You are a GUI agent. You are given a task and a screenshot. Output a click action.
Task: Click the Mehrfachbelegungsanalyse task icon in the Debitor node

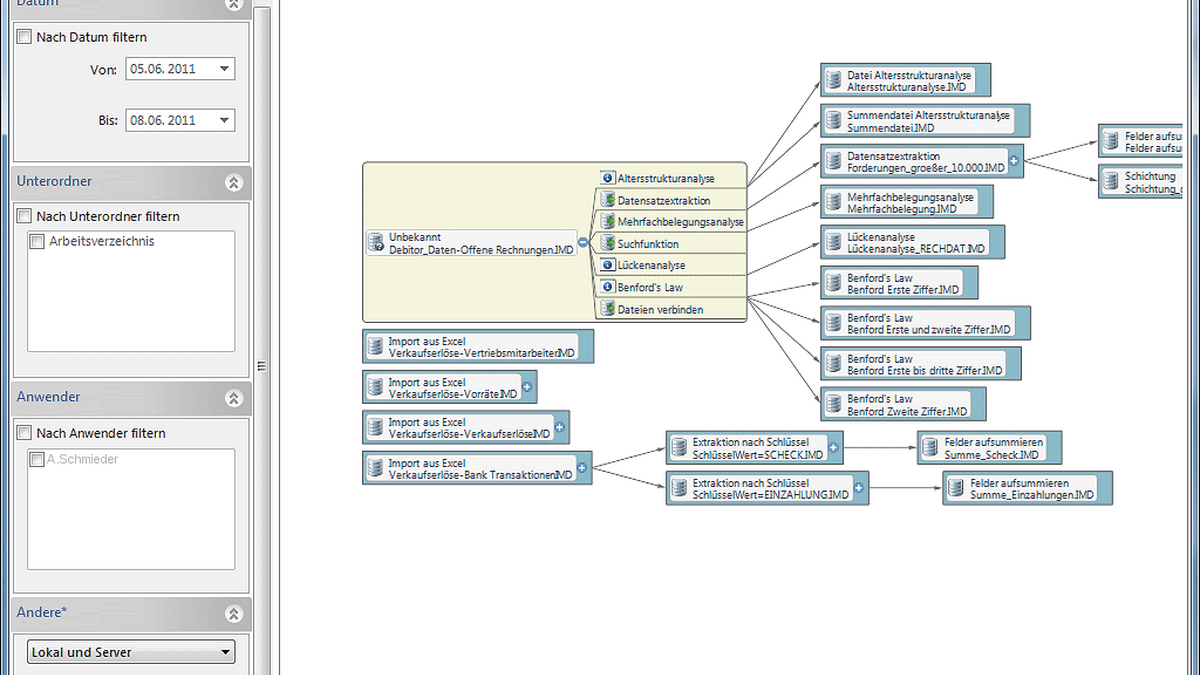tap(607, 221)
